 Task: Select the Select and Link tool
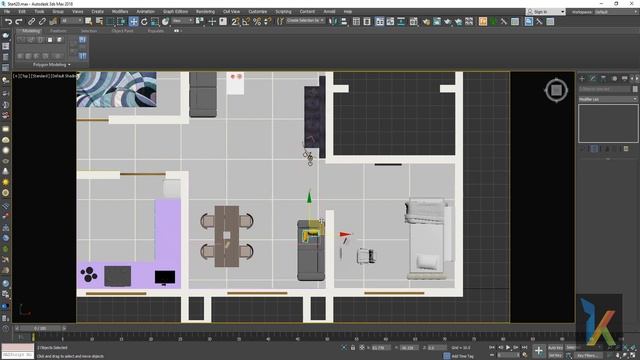[x=31, y=21]
